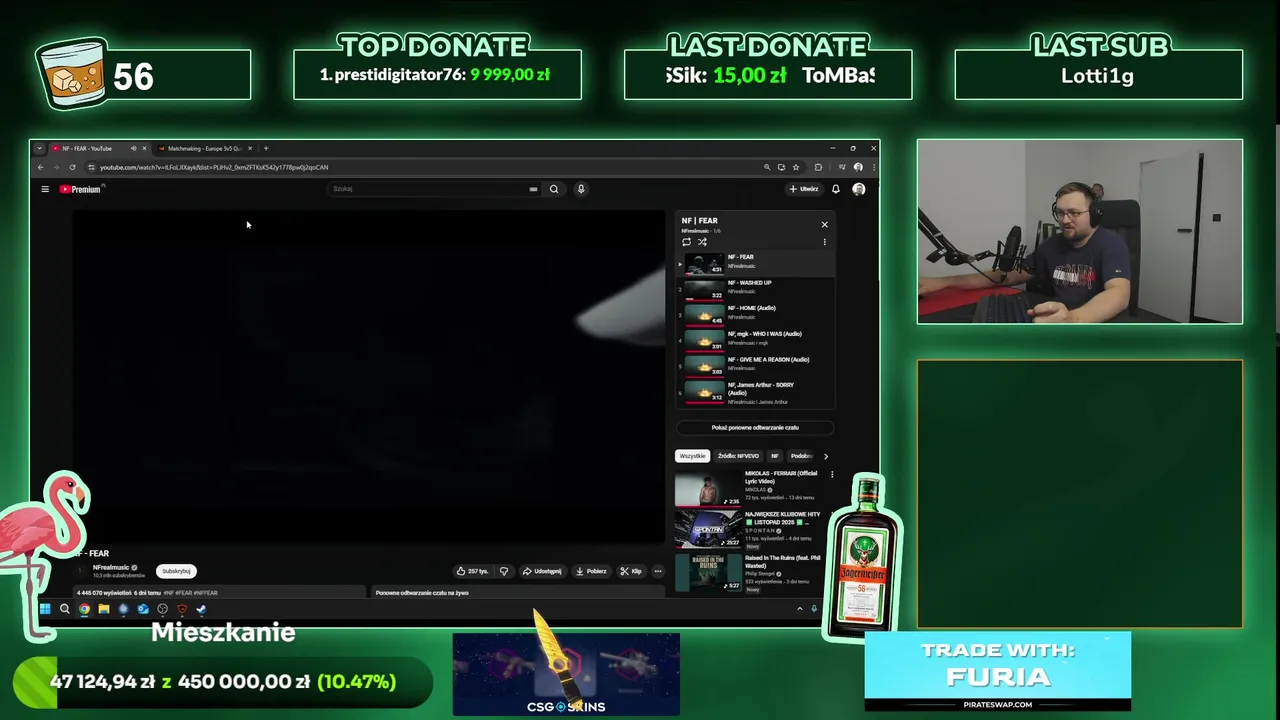Viewport: 1280px width, 720px height.
Task: Open Raised In The Ruins recommended video
Action: point(750,574)
